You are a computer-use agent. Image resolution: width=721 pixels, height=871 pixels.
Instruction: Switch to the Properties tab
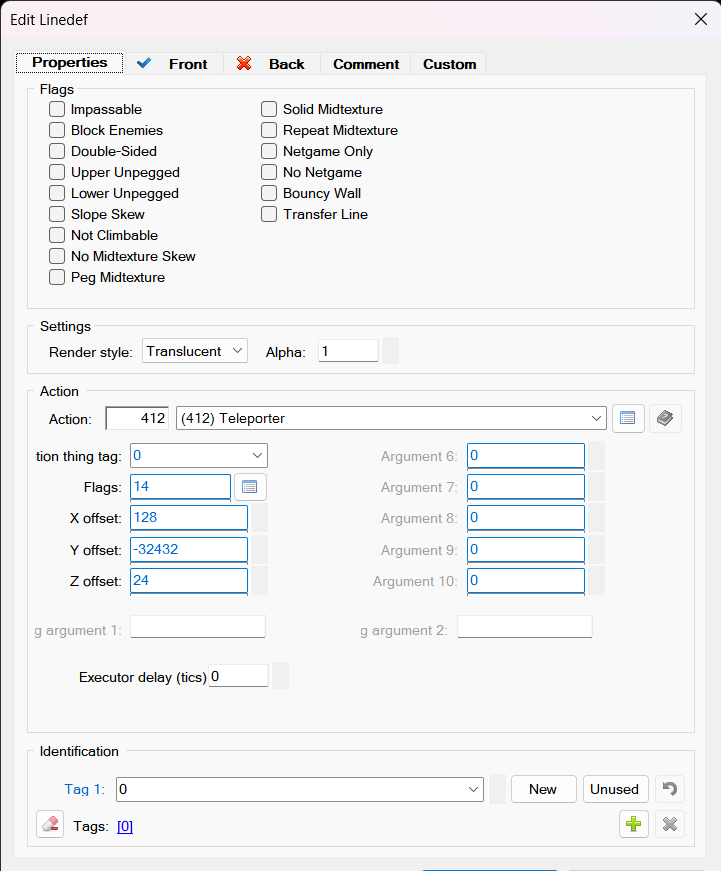coord(69,62)
